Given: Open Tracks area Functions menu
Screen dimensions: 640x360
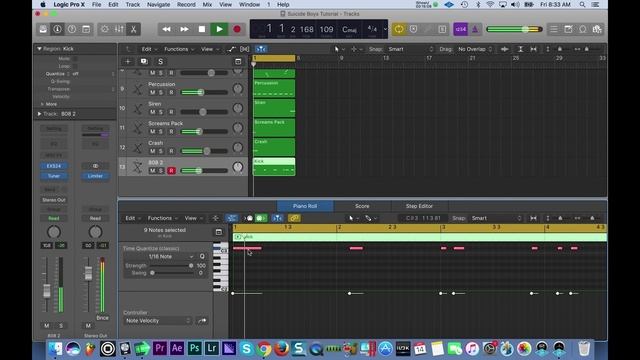Looking at the screenshot, I should click(x=179, y=49).
